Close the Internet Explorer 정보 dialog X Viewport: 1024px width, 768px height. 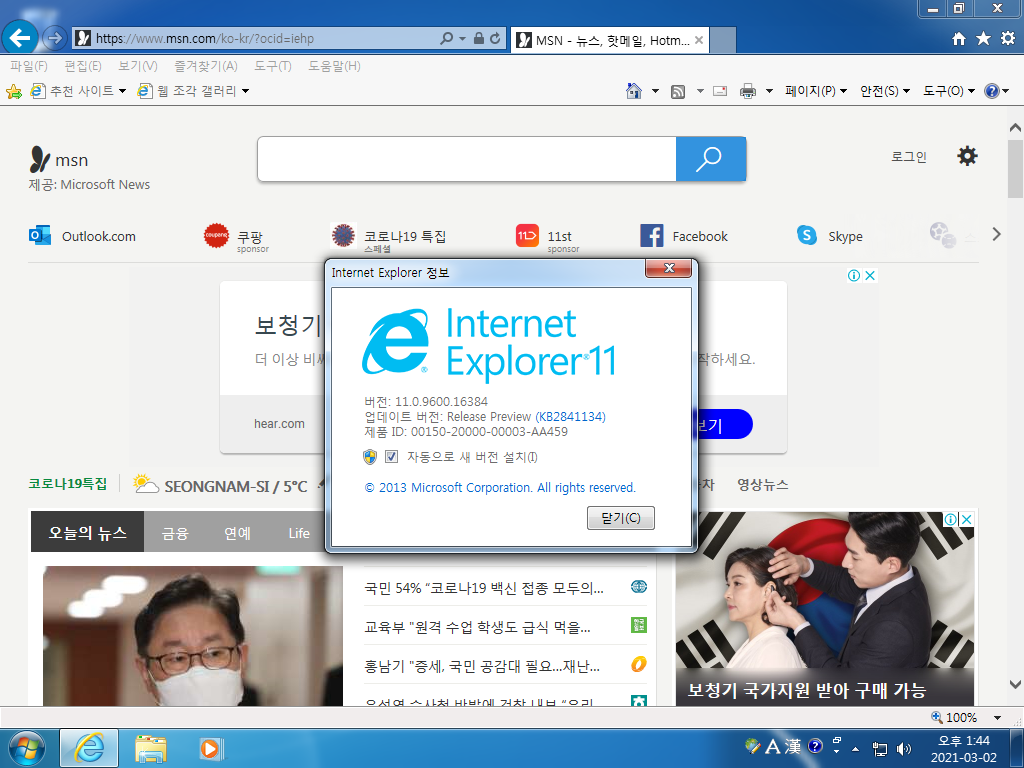pyautogui.click(x=668, y=268)
